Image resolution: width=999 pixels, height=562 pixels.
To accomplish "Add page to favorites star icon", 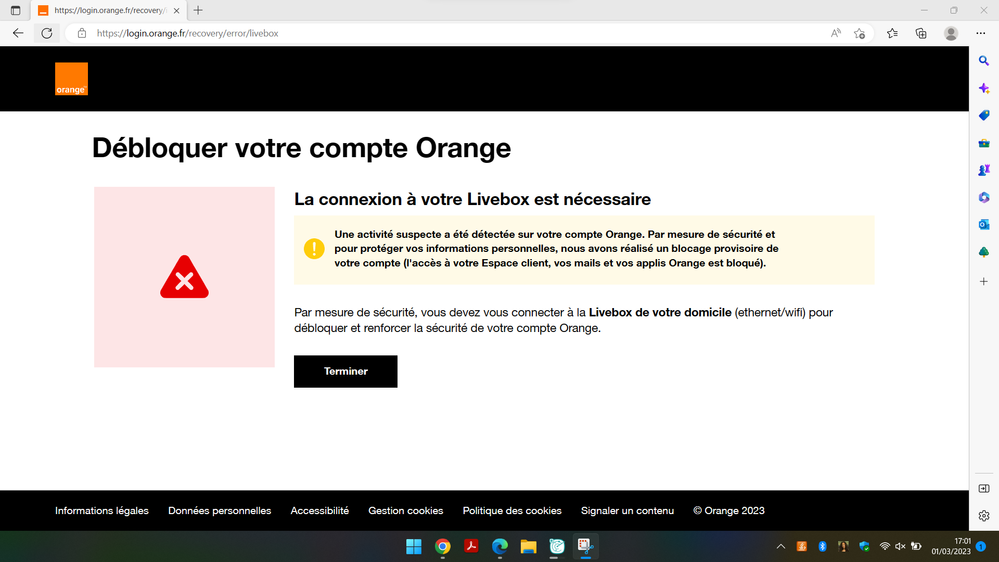I will 859,33.
